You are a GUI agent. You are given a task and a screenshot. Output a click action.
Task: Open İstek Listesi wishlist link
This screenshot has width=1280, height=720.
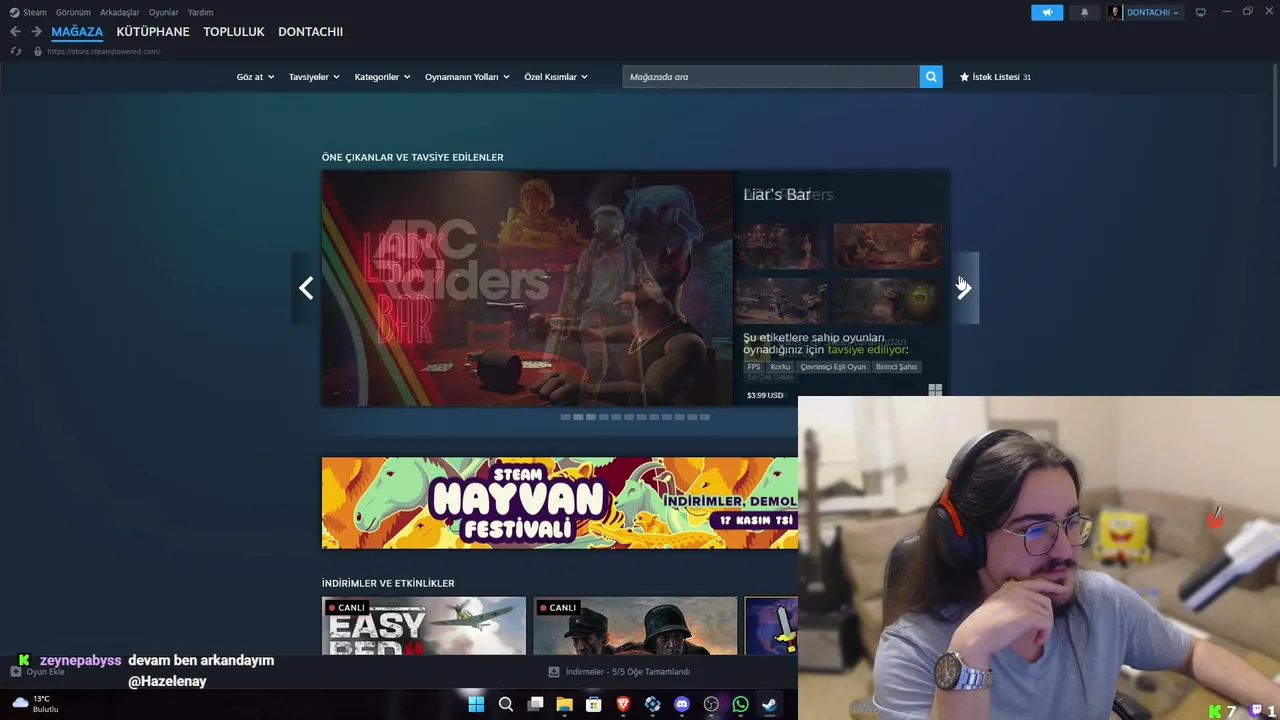coord(995,77)
